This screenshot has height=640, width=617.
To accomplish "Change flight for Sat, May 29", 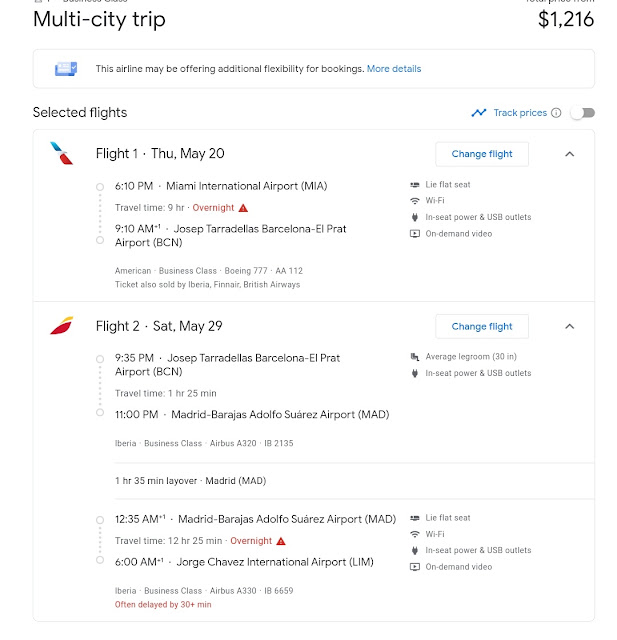I will coord(482,327).
